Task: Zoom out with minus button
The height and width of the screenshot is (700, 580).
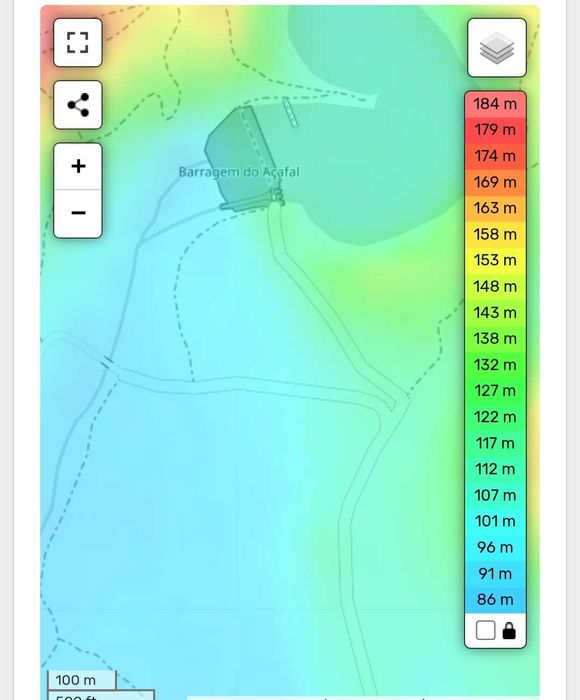Action: pos(78,213)
